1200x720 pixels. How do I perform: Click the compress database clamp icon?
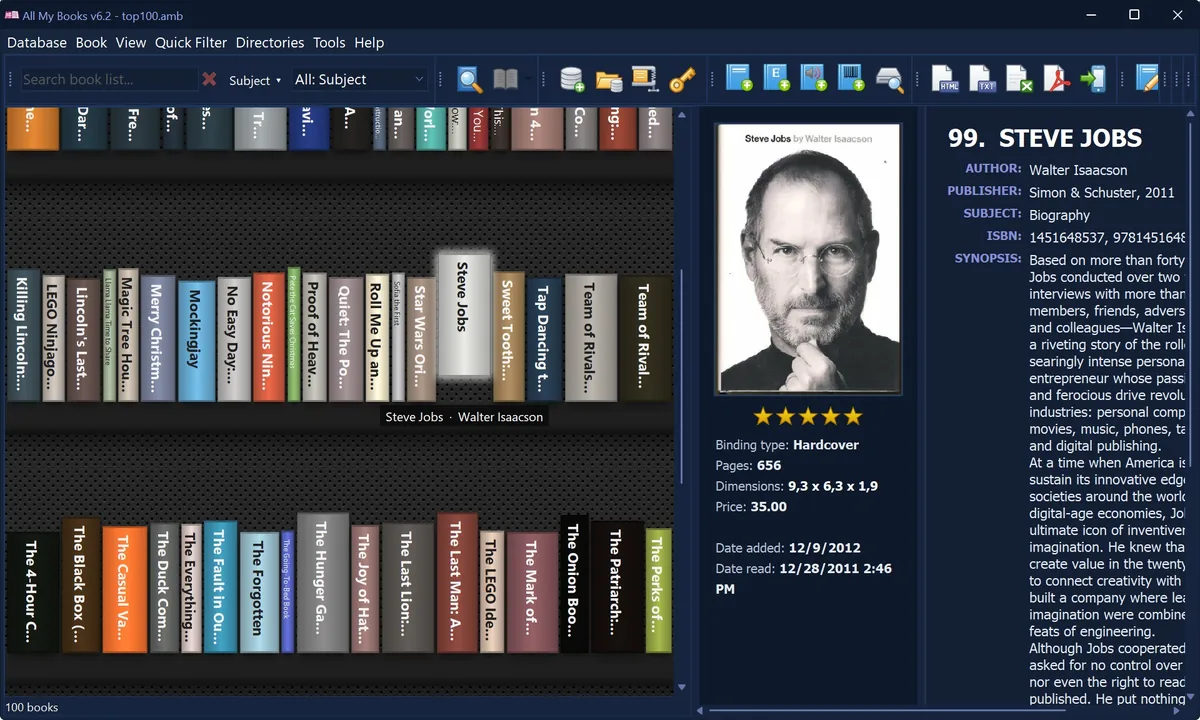pyautogui.click(x=645, y=79)
